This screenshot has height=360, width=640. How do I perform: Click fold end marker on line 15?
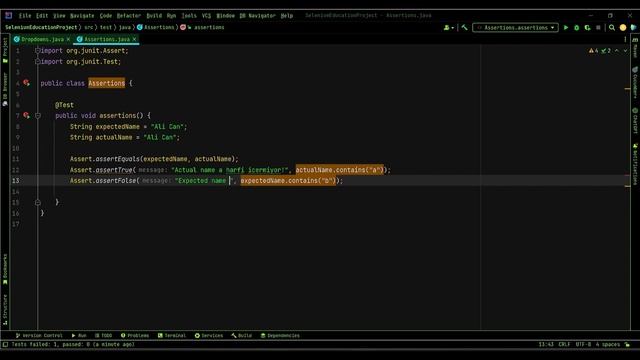coord(38,202)
